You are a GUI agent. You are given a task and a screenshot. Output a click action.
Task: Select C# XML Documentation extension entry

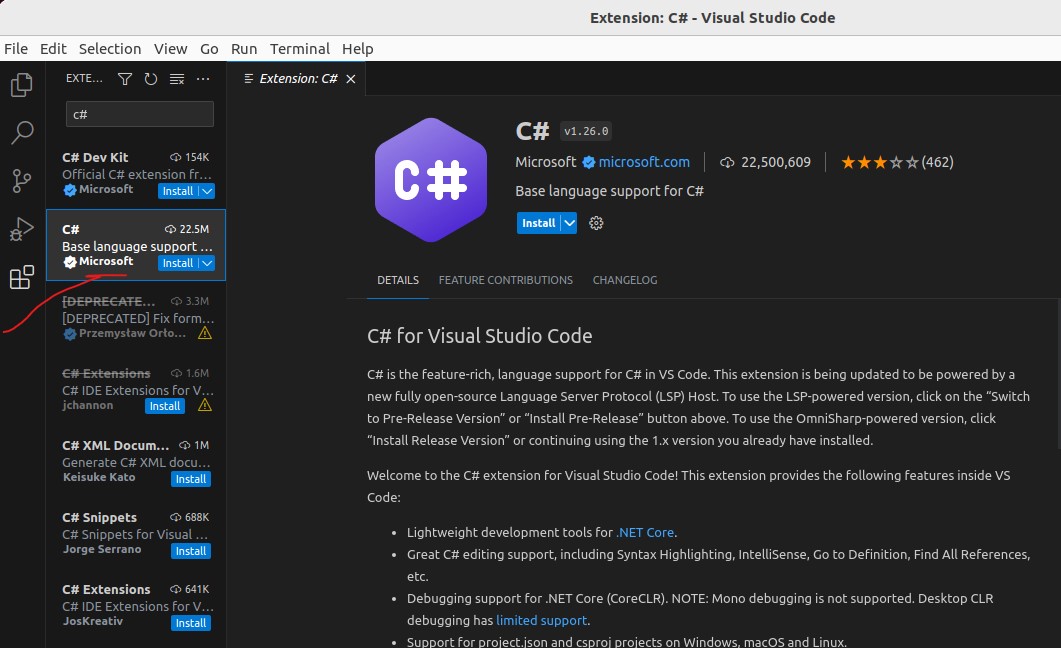[136, 461]
